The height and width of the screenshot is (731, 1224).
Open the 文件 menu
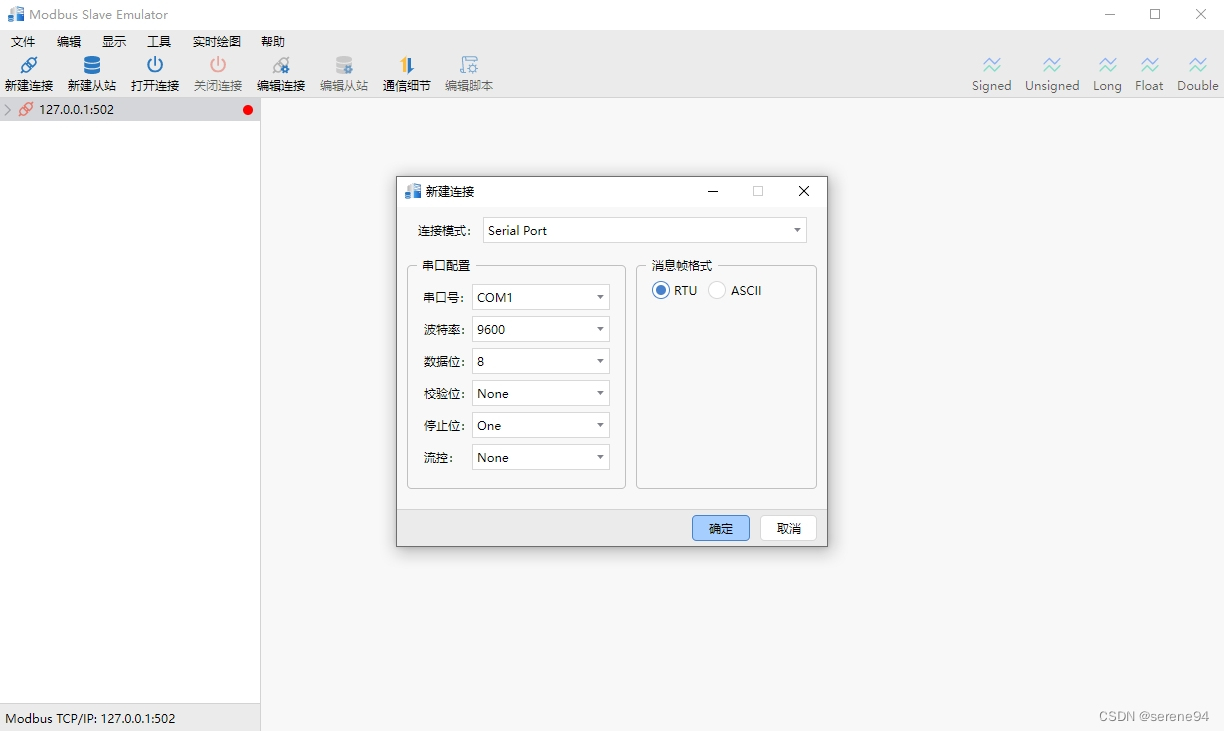click(x=23, y=41)
